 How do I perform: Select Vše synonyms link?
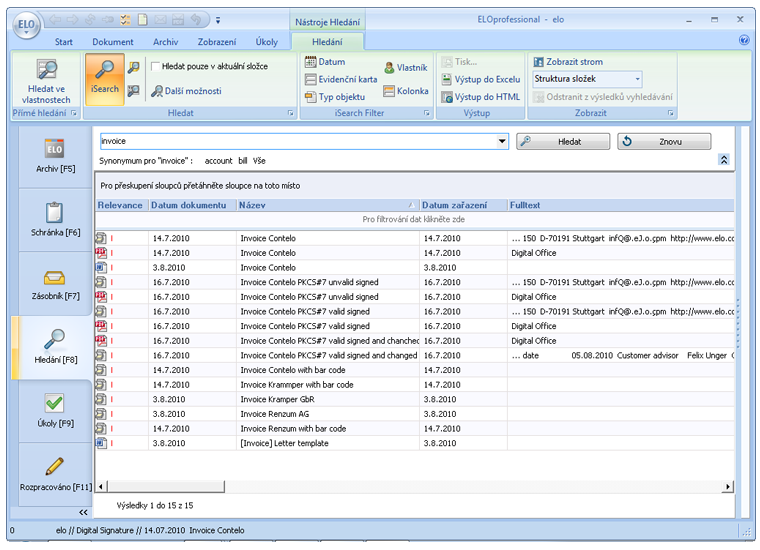[x=259, y=161]
